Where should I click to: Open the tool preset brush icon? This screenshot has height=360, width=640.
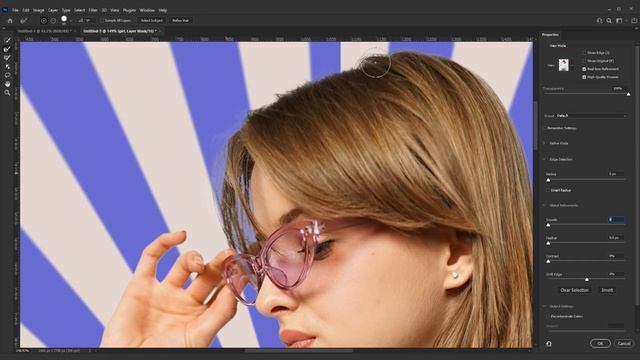pos(24,20)
